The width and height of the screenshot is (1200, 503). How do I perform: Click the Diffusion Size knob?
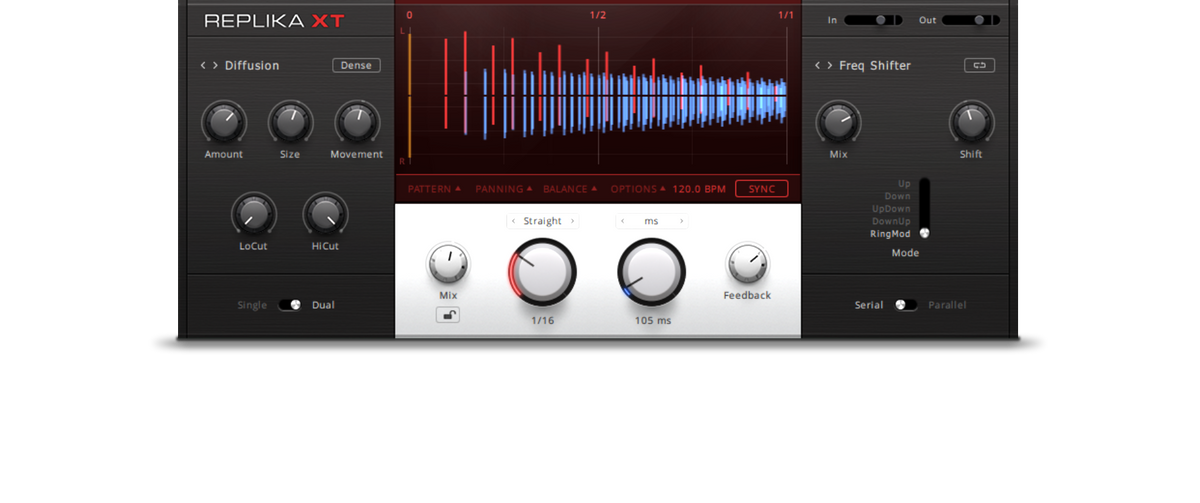(290, 123)
